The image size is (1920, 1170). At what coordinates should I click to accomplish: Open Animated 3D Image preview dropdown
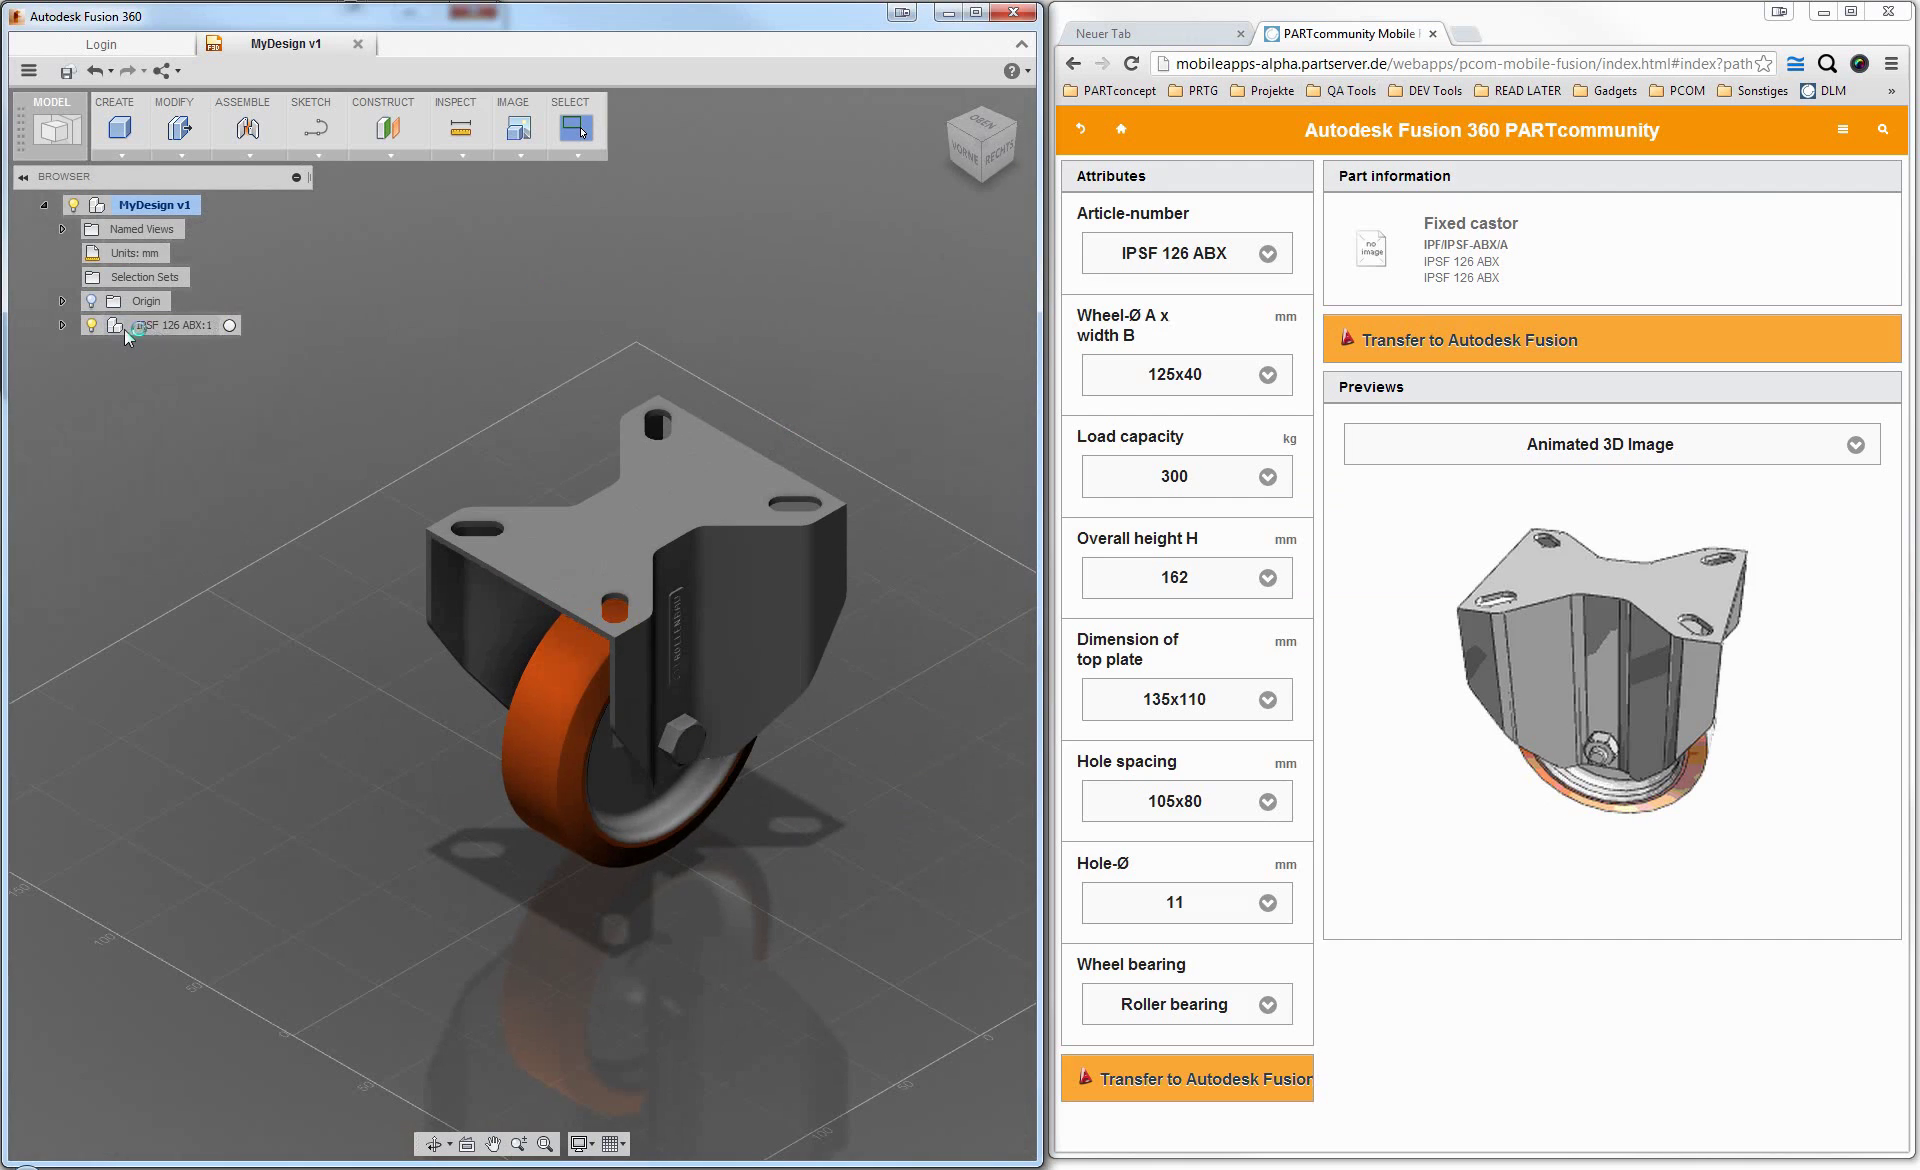click(x=1611, y=445)
